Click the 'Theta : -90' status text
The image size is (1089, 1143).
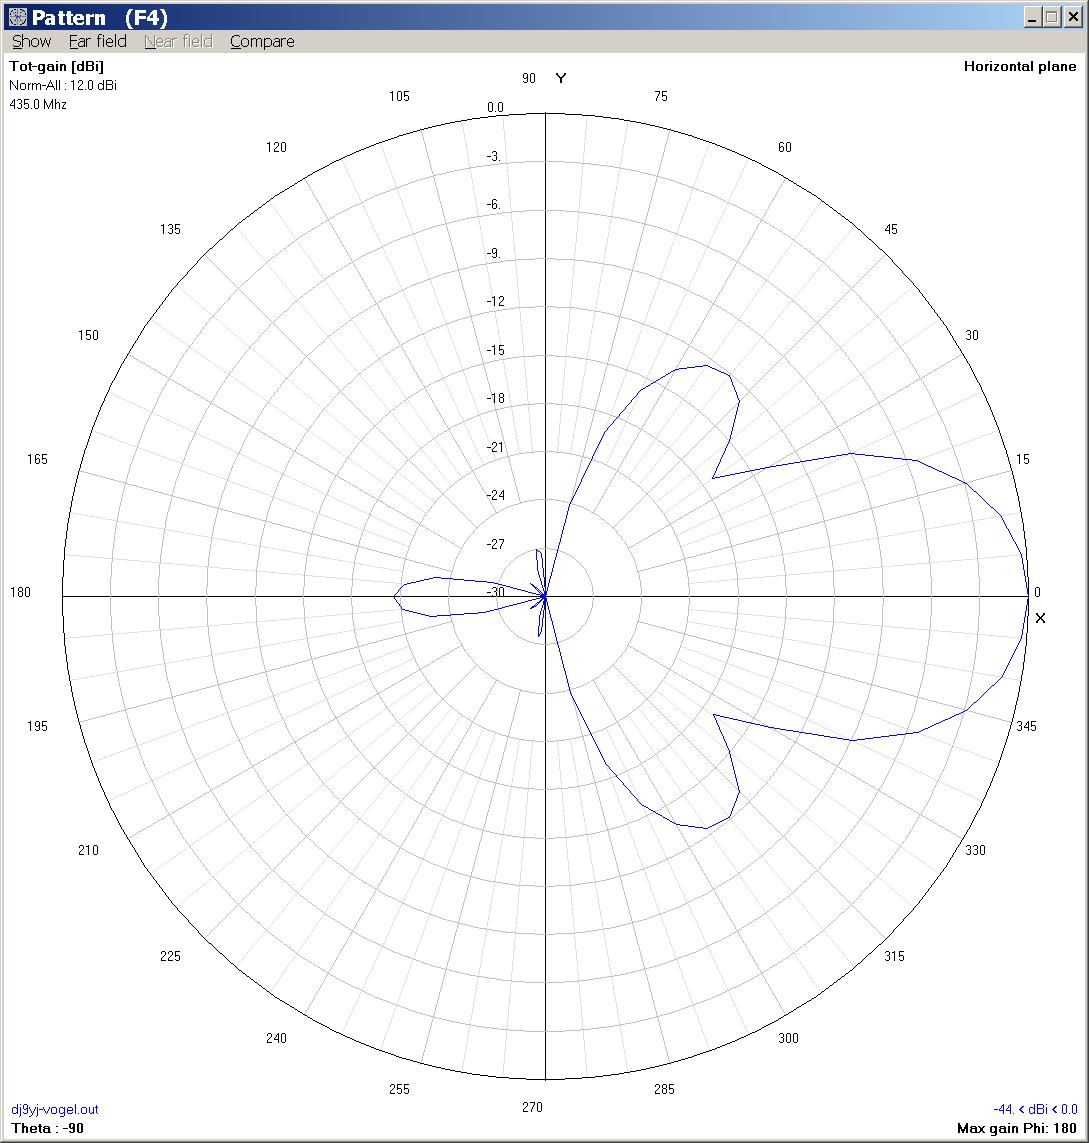pyautogui.click(x=47, y=1128)
